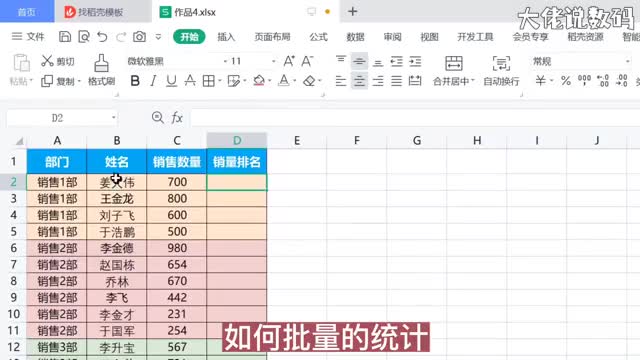Viewport: 640px width, 360px height.
Task: Click the Paste clipboard icon
Action: [x=21, y=62]
